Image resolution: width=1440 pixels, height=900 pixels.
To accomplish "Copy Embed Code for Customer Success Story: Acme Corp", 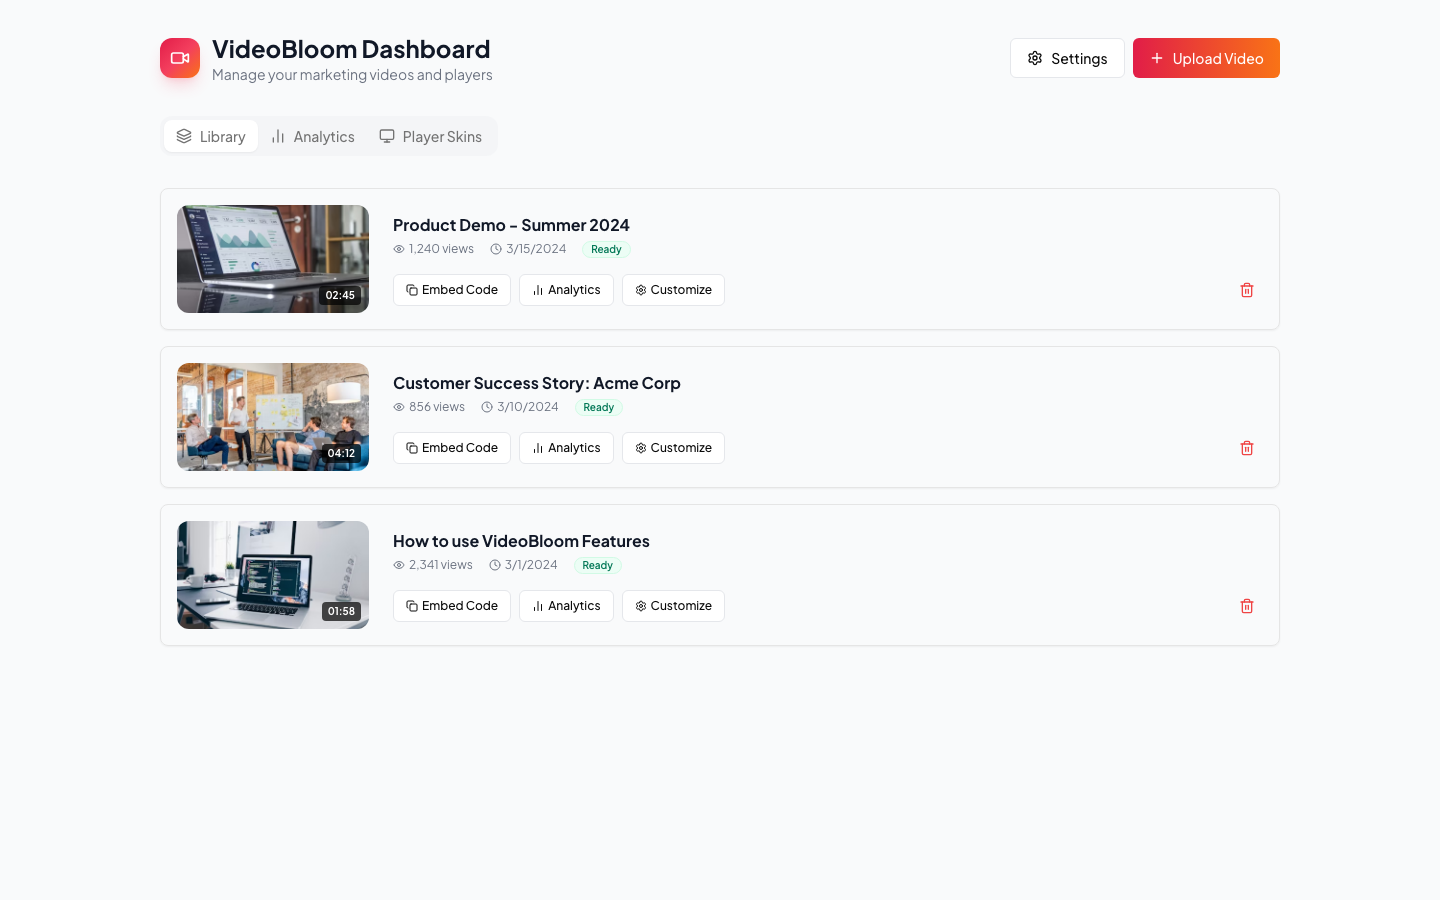I will pyautogui.click(x=451, y=448).
